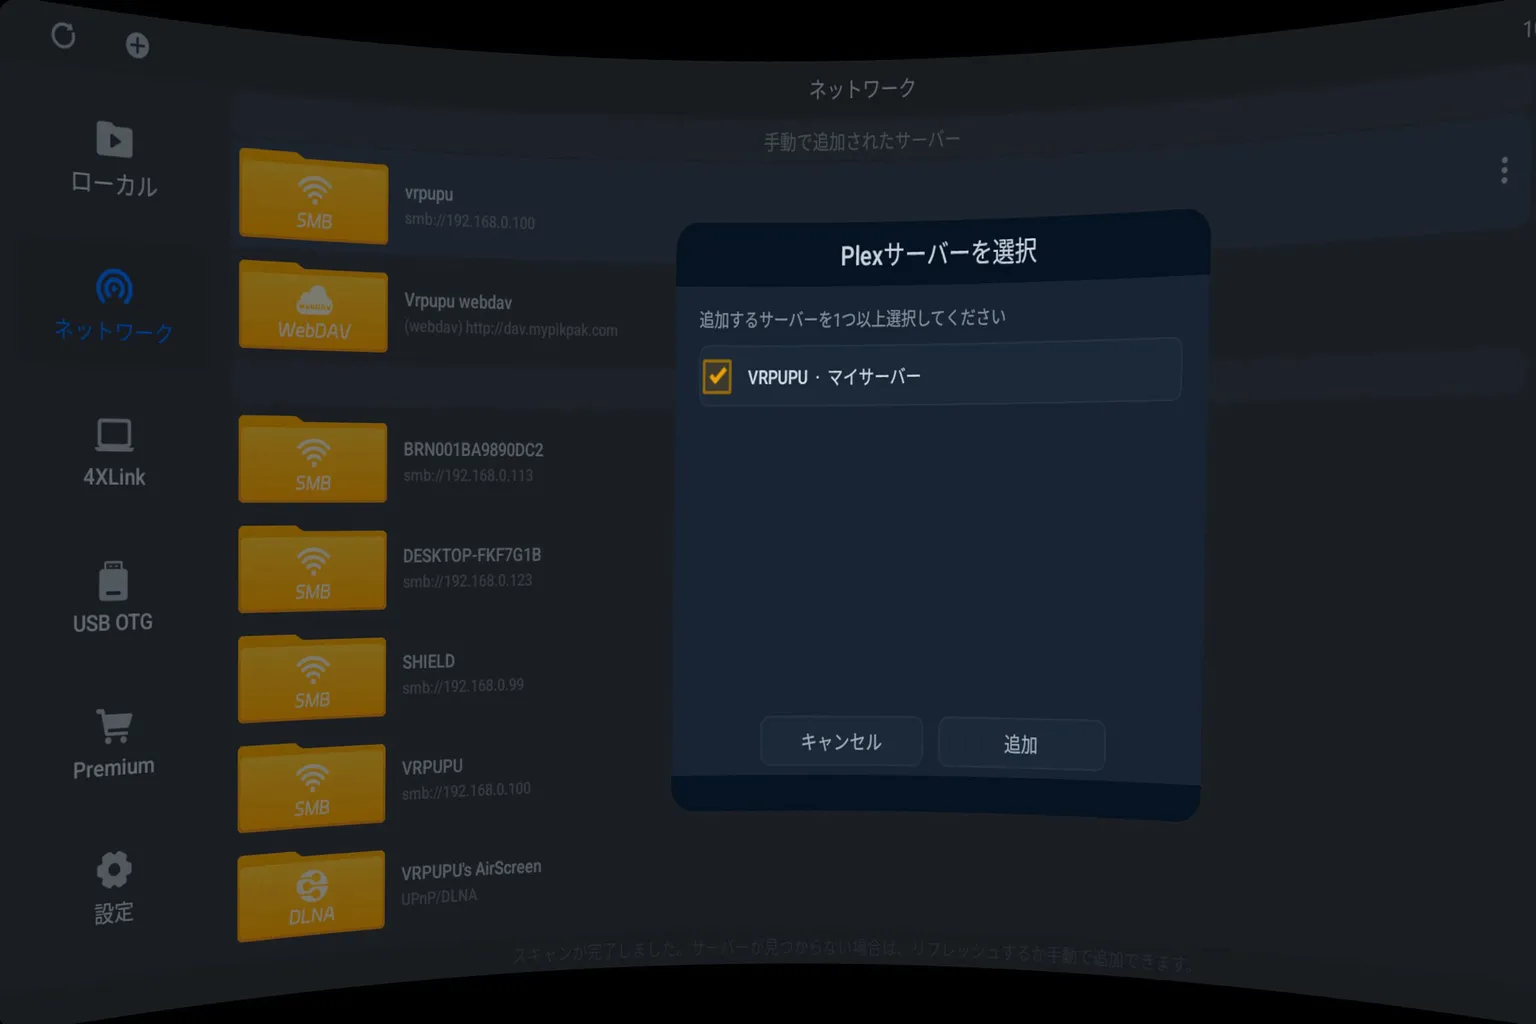Open VRPUPU's AirScreen DLNA folder icon
The height and width of the screenshot is (1024, 1536).
coord(311,896)
